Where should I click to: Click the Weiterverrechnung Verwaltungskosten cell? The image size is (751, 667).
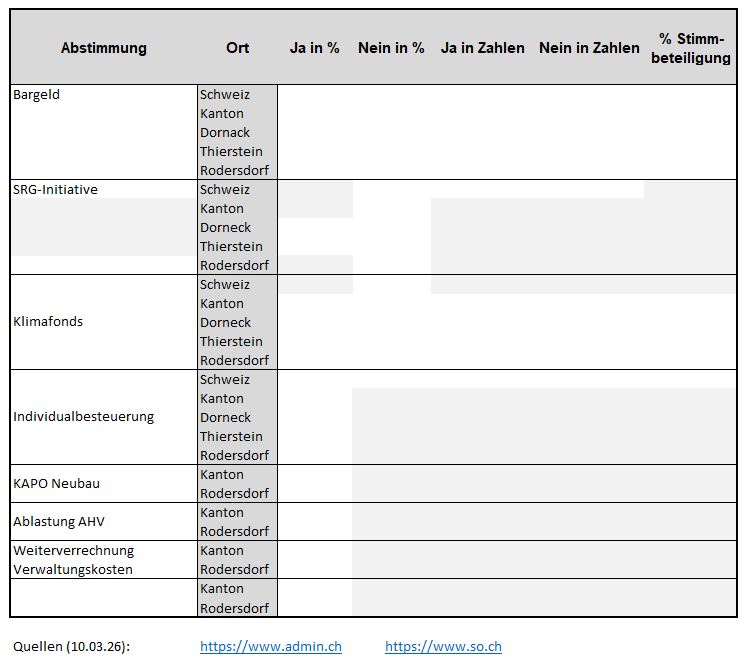point(104,560)
